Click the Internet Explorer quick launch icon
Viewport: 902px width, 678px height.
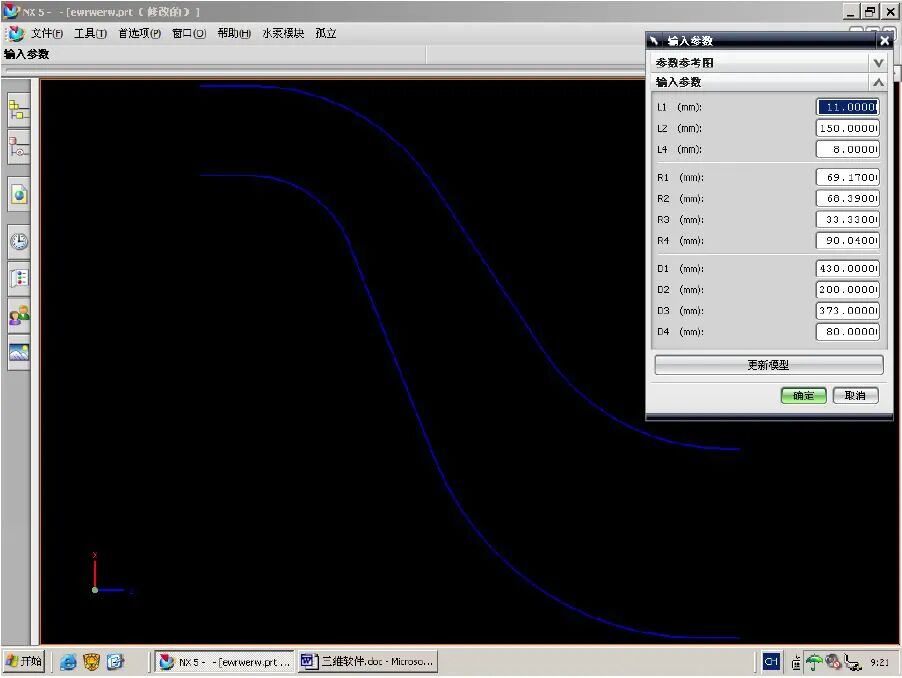coord(68,662)
